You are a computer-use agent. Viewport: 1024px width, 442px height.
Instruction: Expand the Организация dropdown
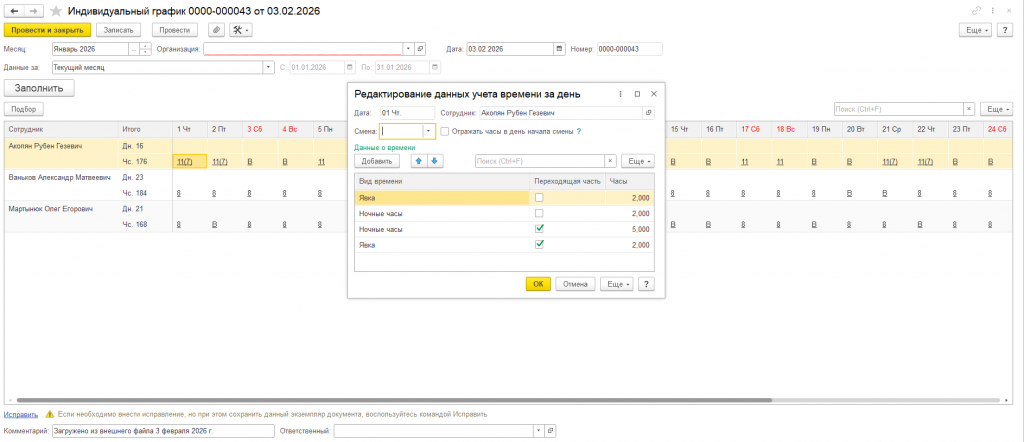409,49
